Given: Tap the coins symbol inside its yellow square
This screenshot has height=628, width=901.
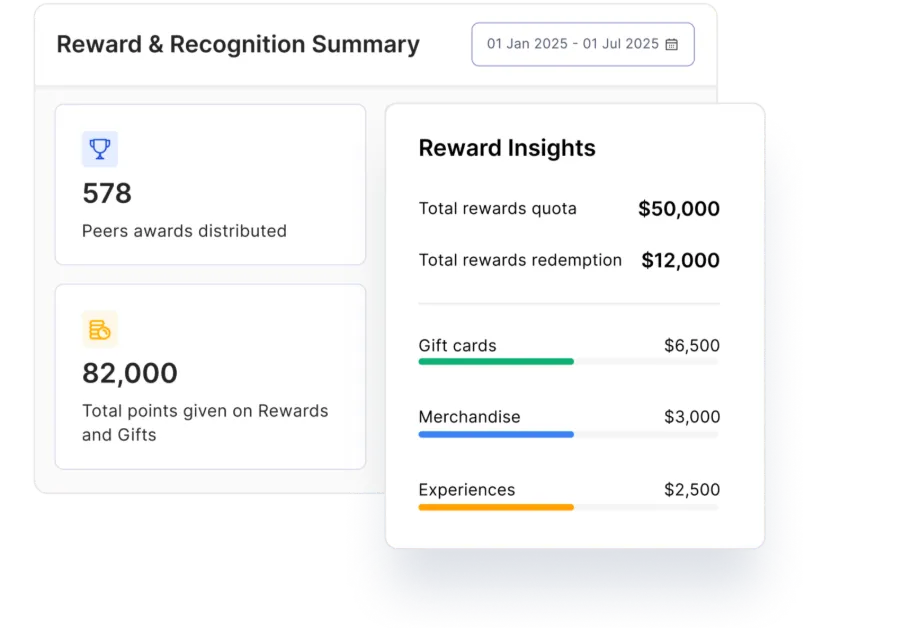Looking at the screenshot, I should 98,328.
